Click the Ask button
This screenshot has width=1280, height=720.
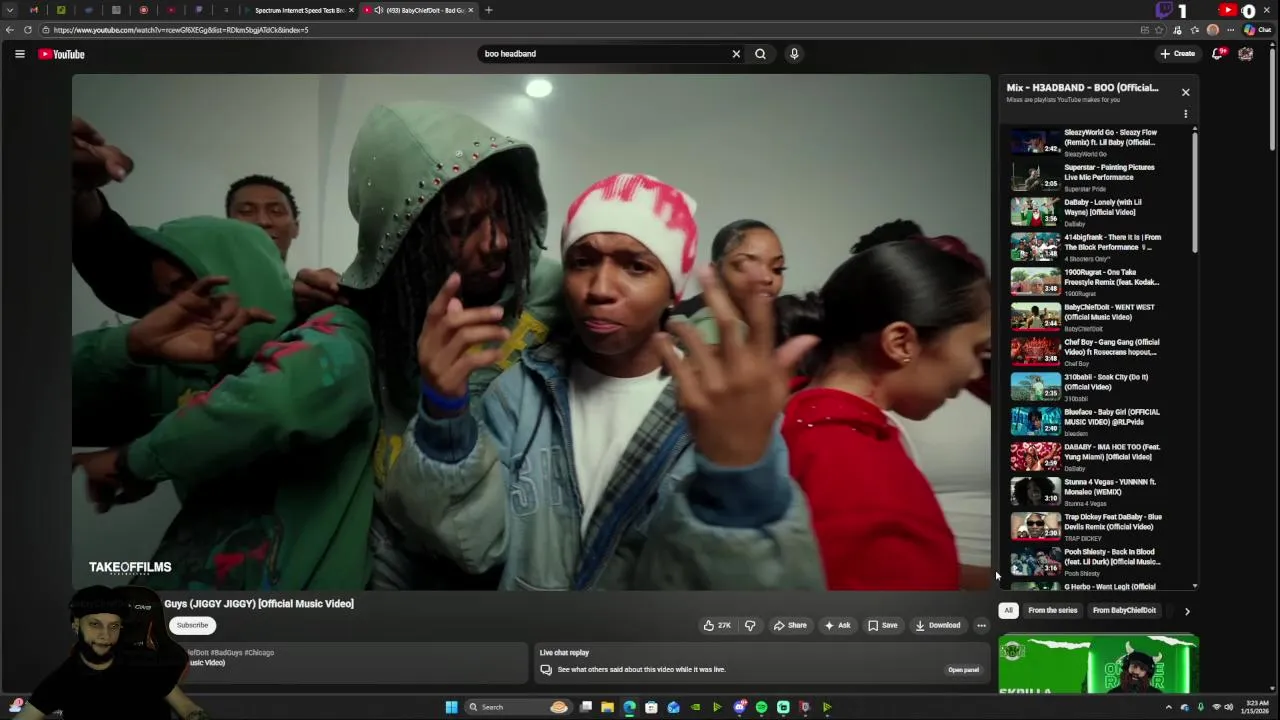click(x=837, y=626)
